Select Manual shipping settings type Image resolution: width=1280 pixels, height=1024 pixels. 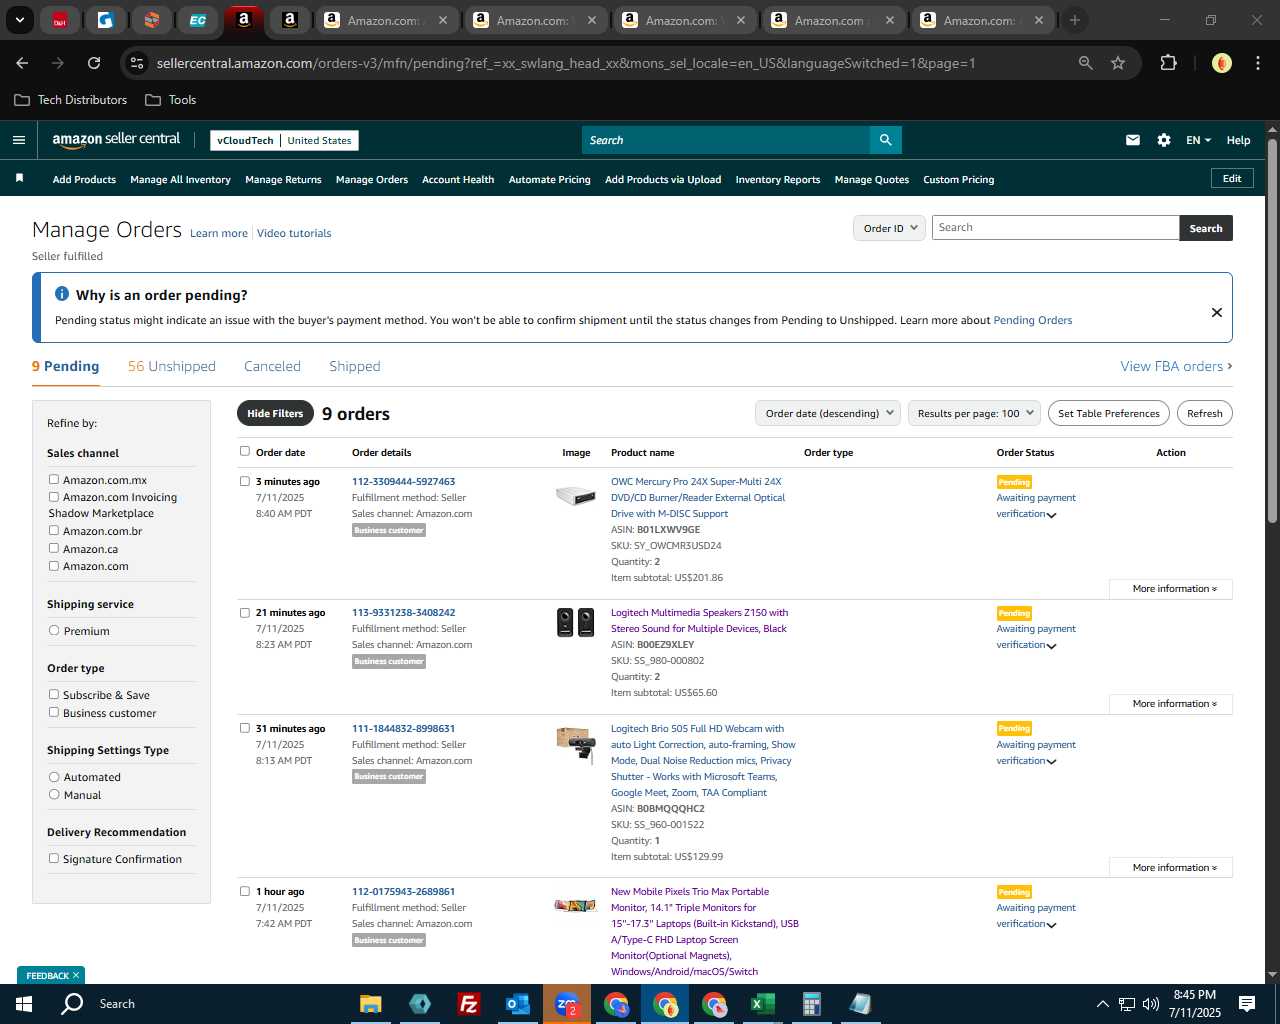click(x=54, y=794)
